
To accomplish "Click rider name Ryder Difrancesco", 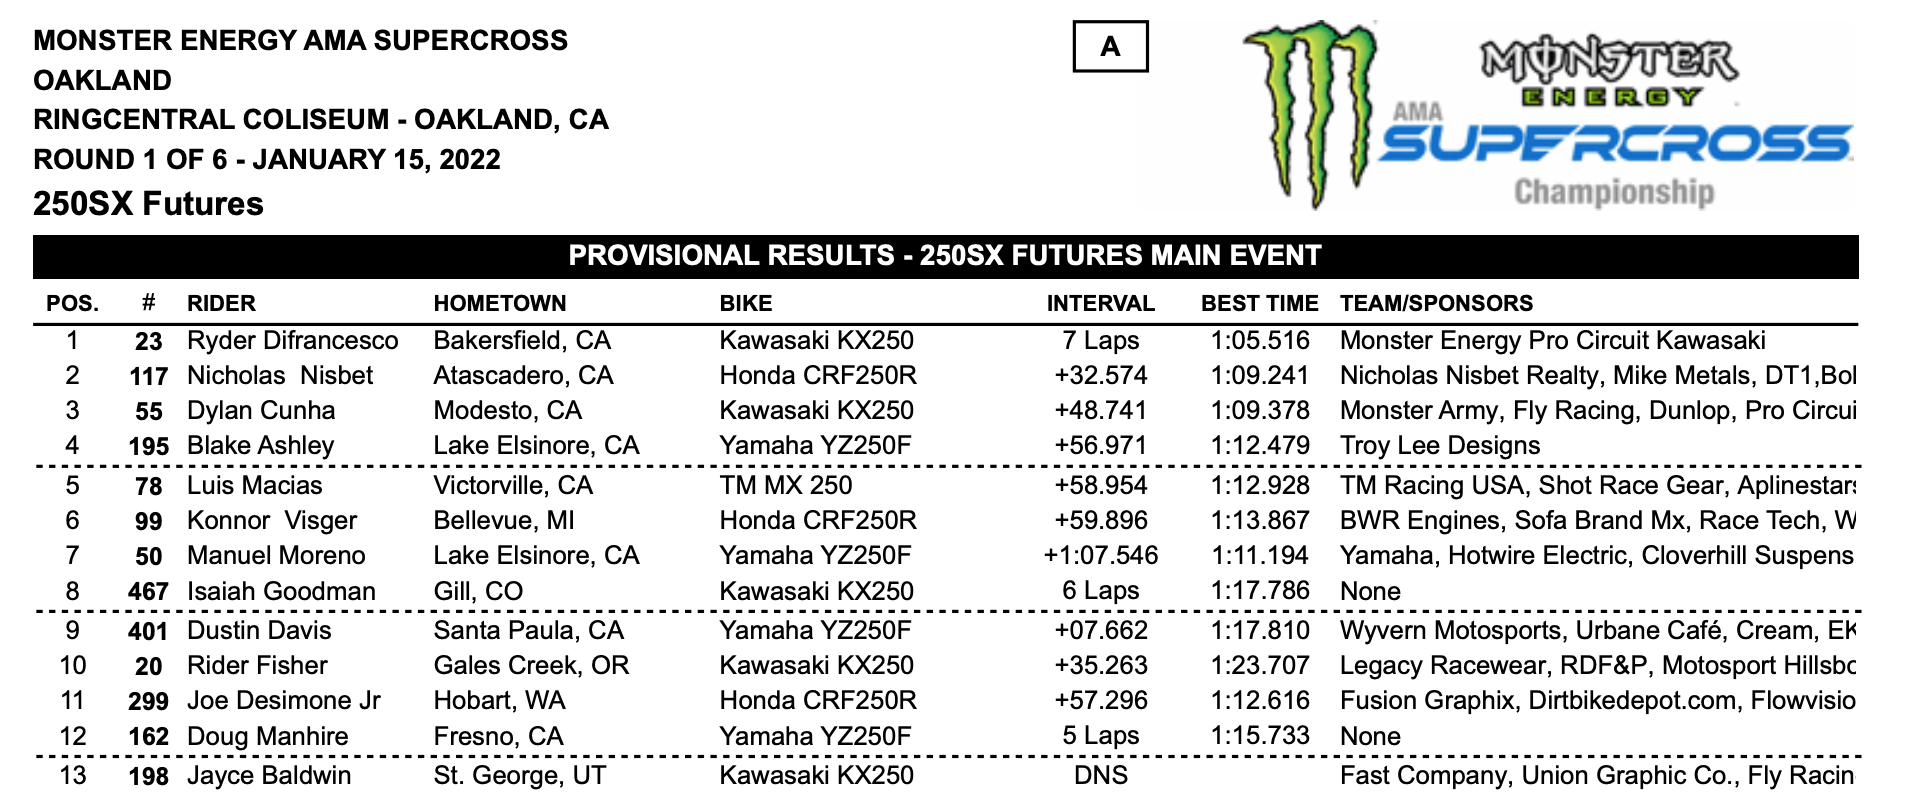I will (x=292, y=341).
